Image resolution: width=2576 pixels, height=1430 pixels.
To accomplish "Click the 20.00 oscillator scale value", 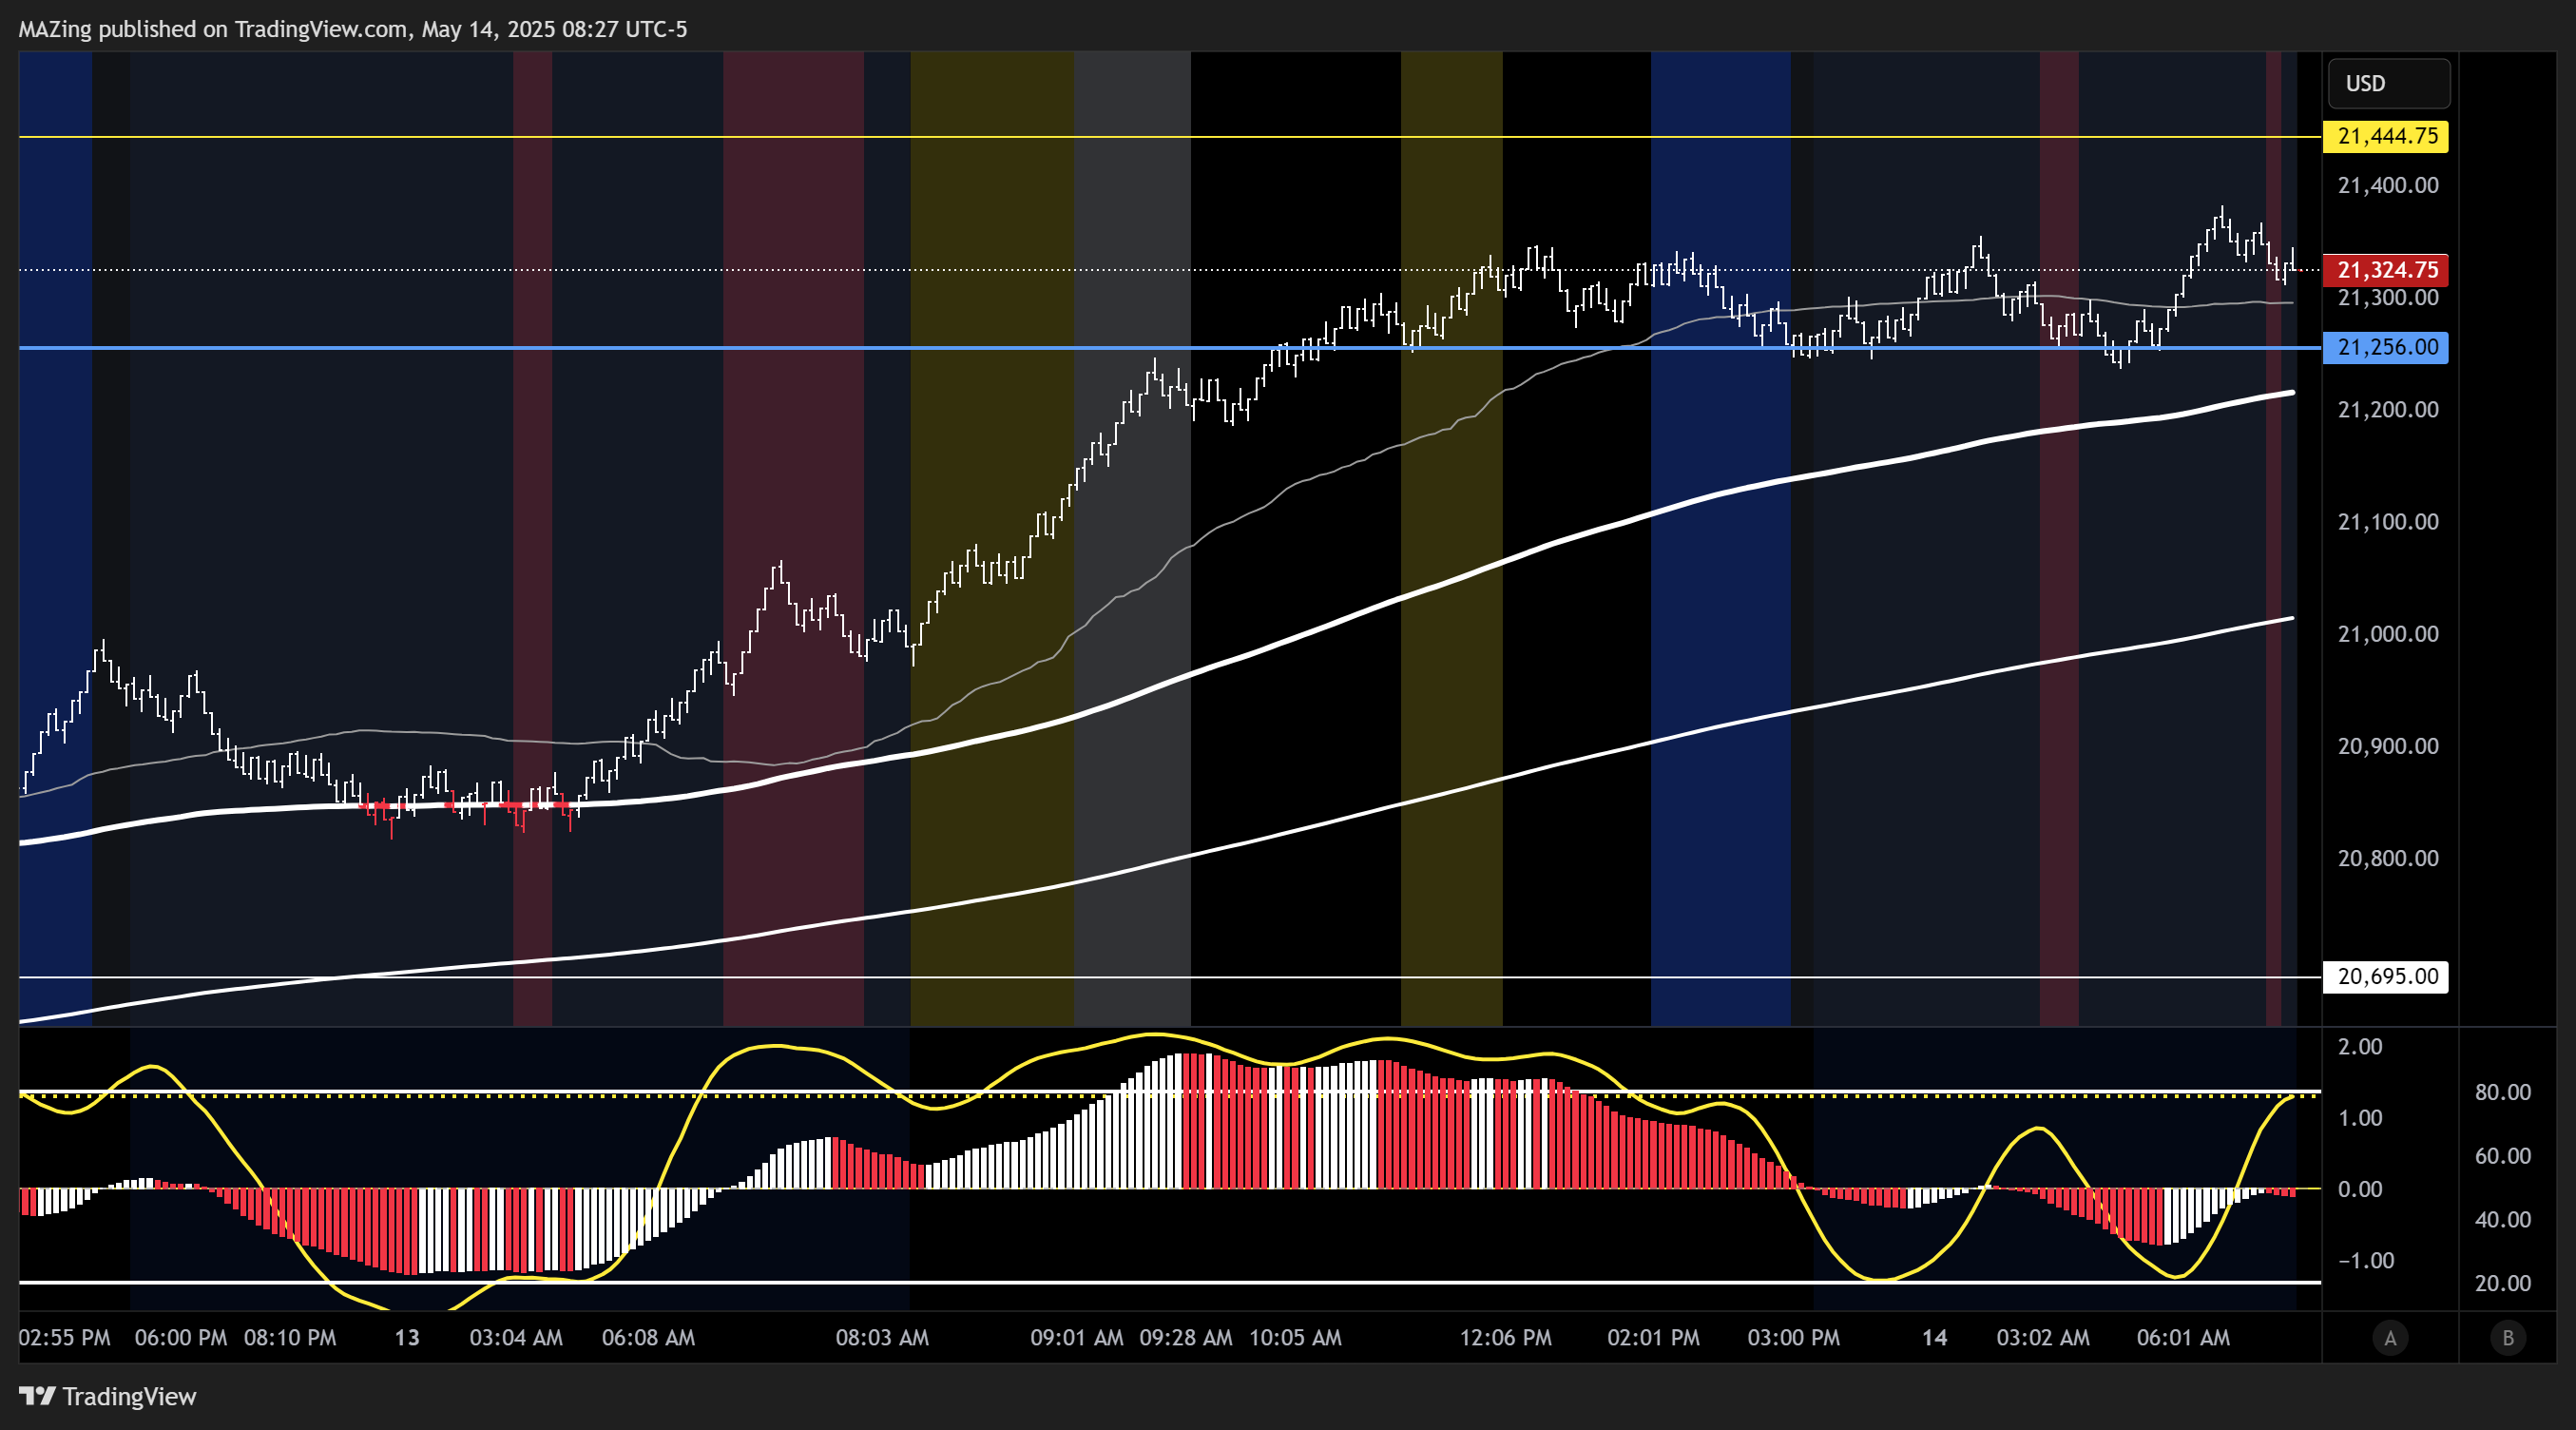I will pyautogui.click(x=2502, y=1284).
